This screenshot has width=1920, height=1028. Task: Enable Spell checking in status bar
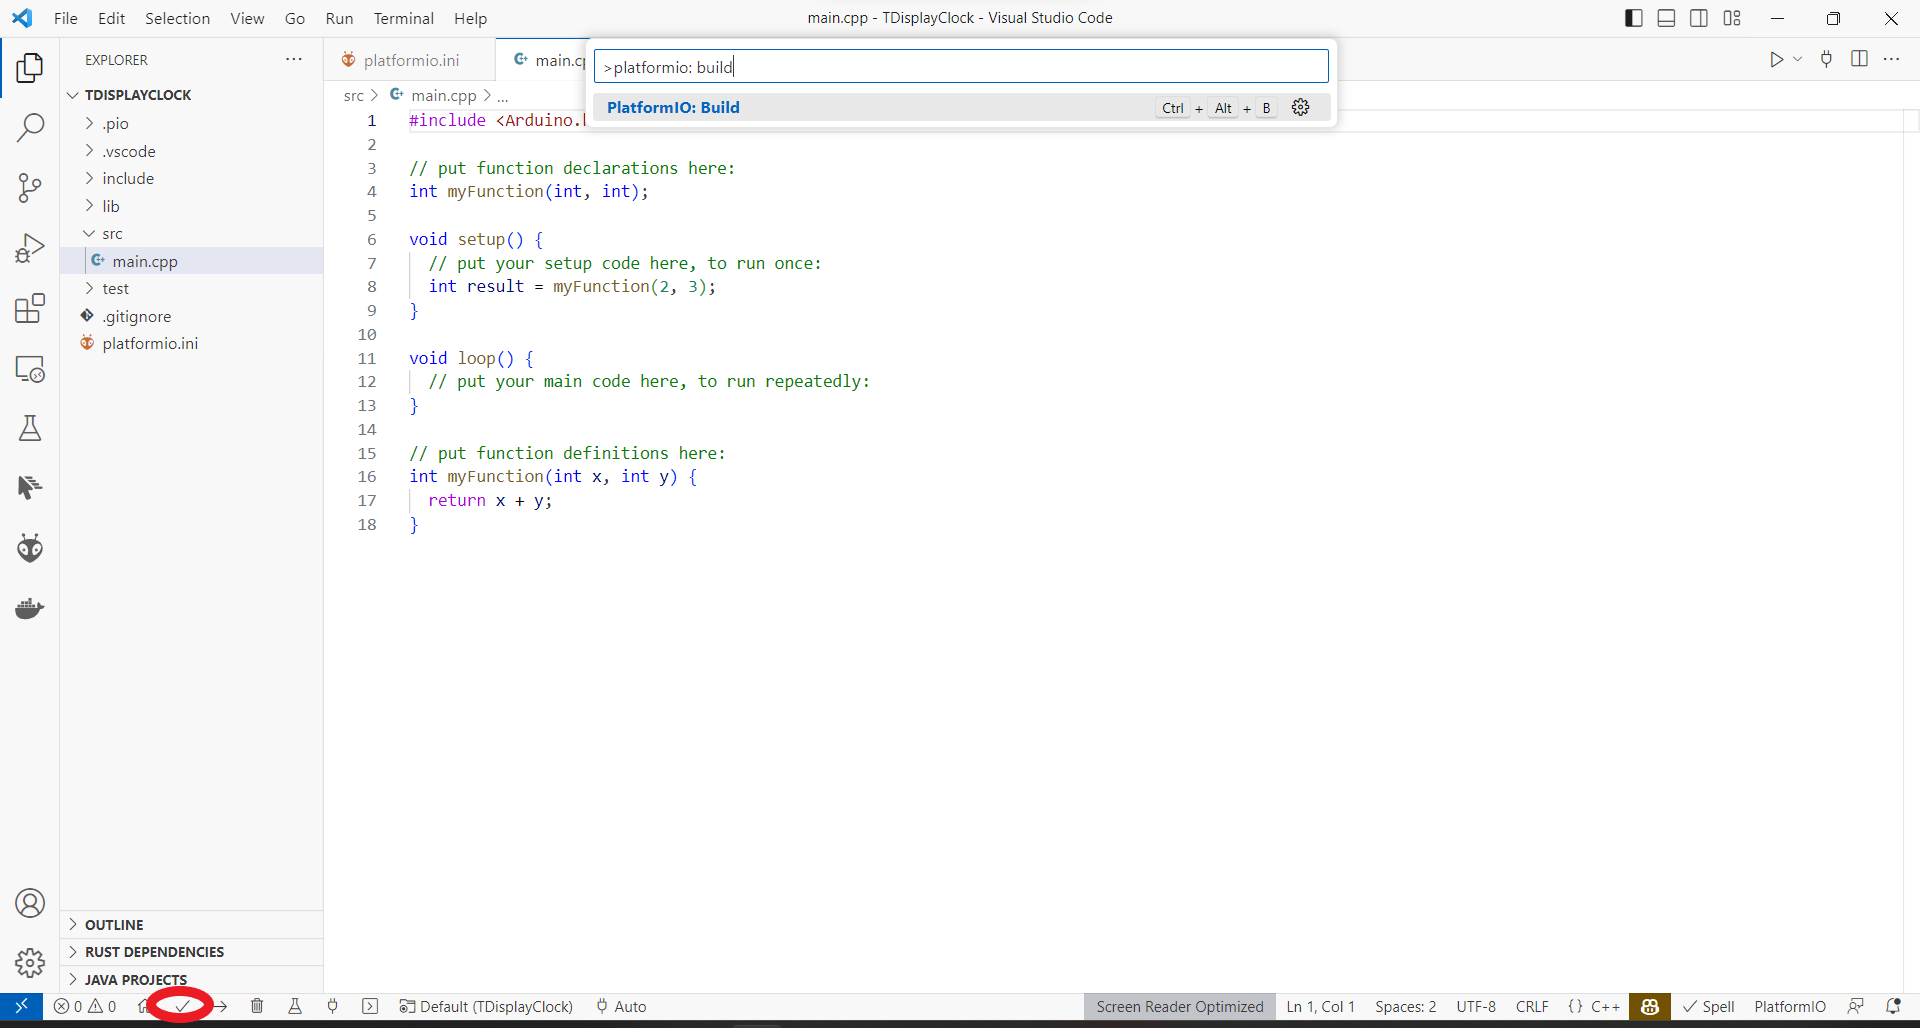coord(1709,1007)
